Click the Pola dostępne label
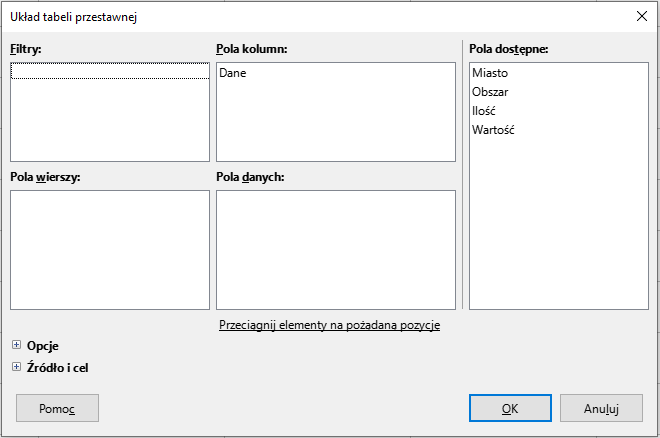This screenshot has width=660, height=438. pyautogui.click(x=509, y=48)
